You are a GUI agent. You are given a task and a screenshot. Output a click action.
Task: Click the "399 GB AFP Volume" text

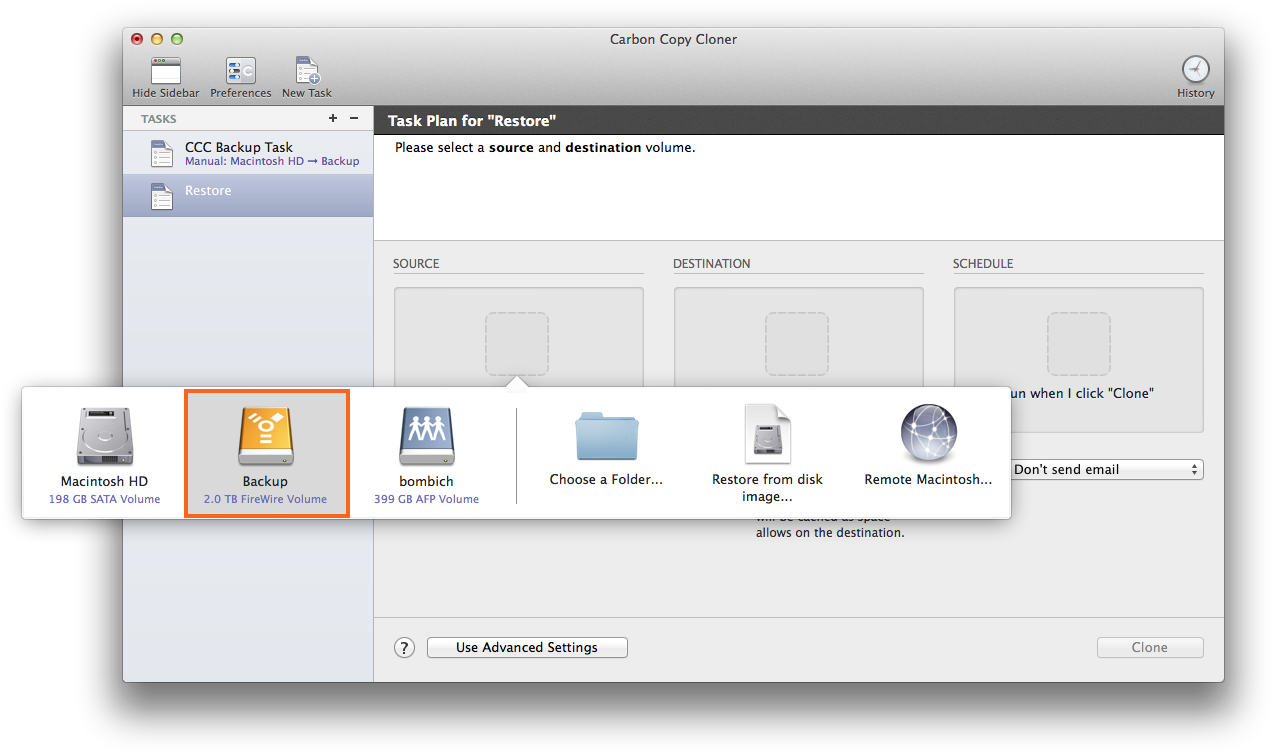coord(426,499)
